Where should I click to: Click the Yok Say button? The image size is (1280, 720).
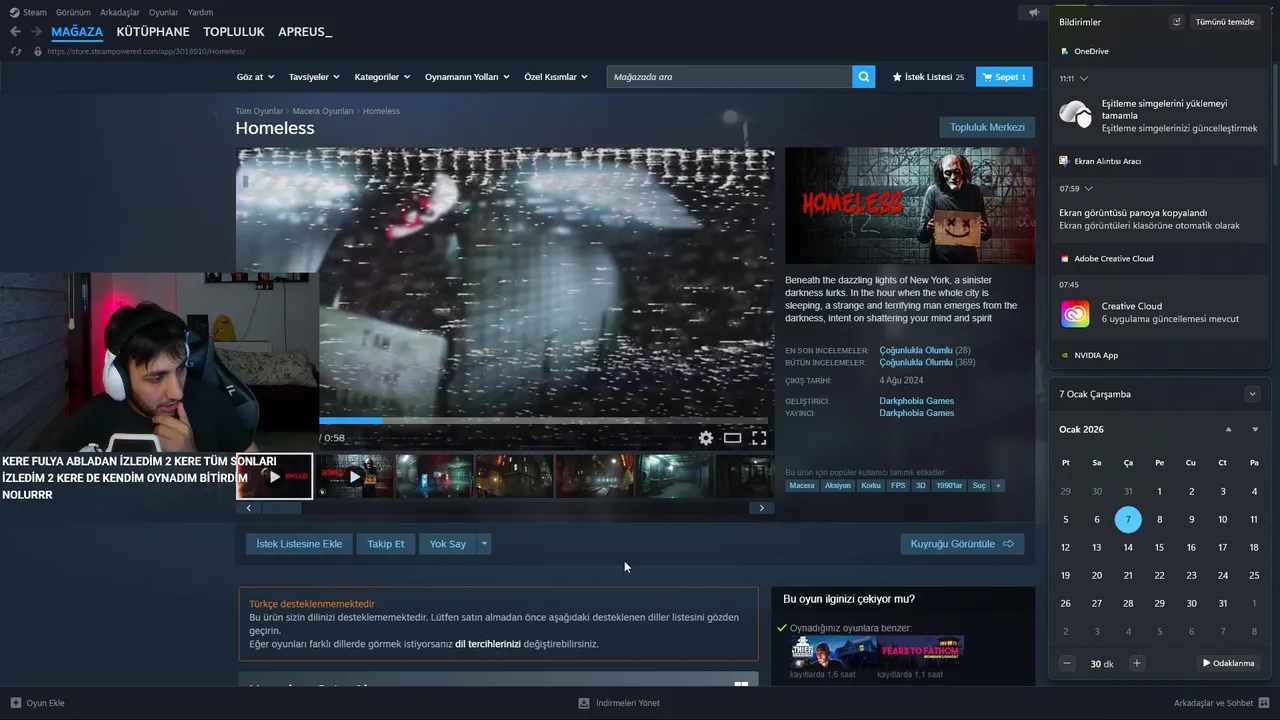click(448, 544)
